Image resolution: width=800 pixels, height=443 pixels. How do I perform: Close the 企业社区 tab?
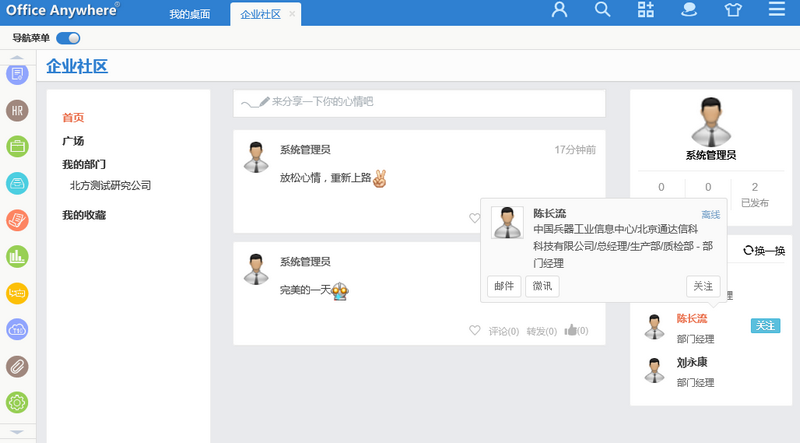tap(292, 14)
